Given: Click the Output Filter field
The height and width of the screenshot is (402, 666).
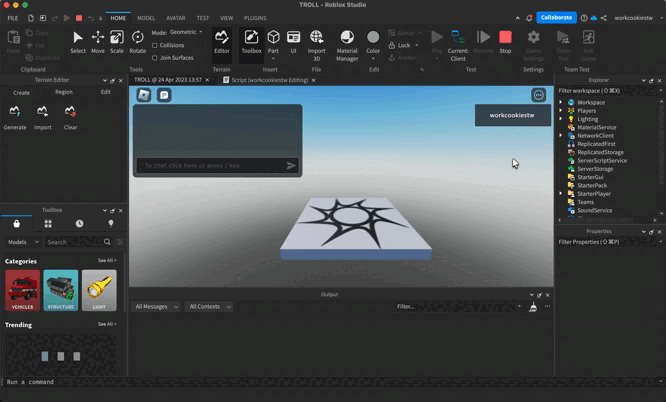Looking at the screenshot, I should click(458, 306).
